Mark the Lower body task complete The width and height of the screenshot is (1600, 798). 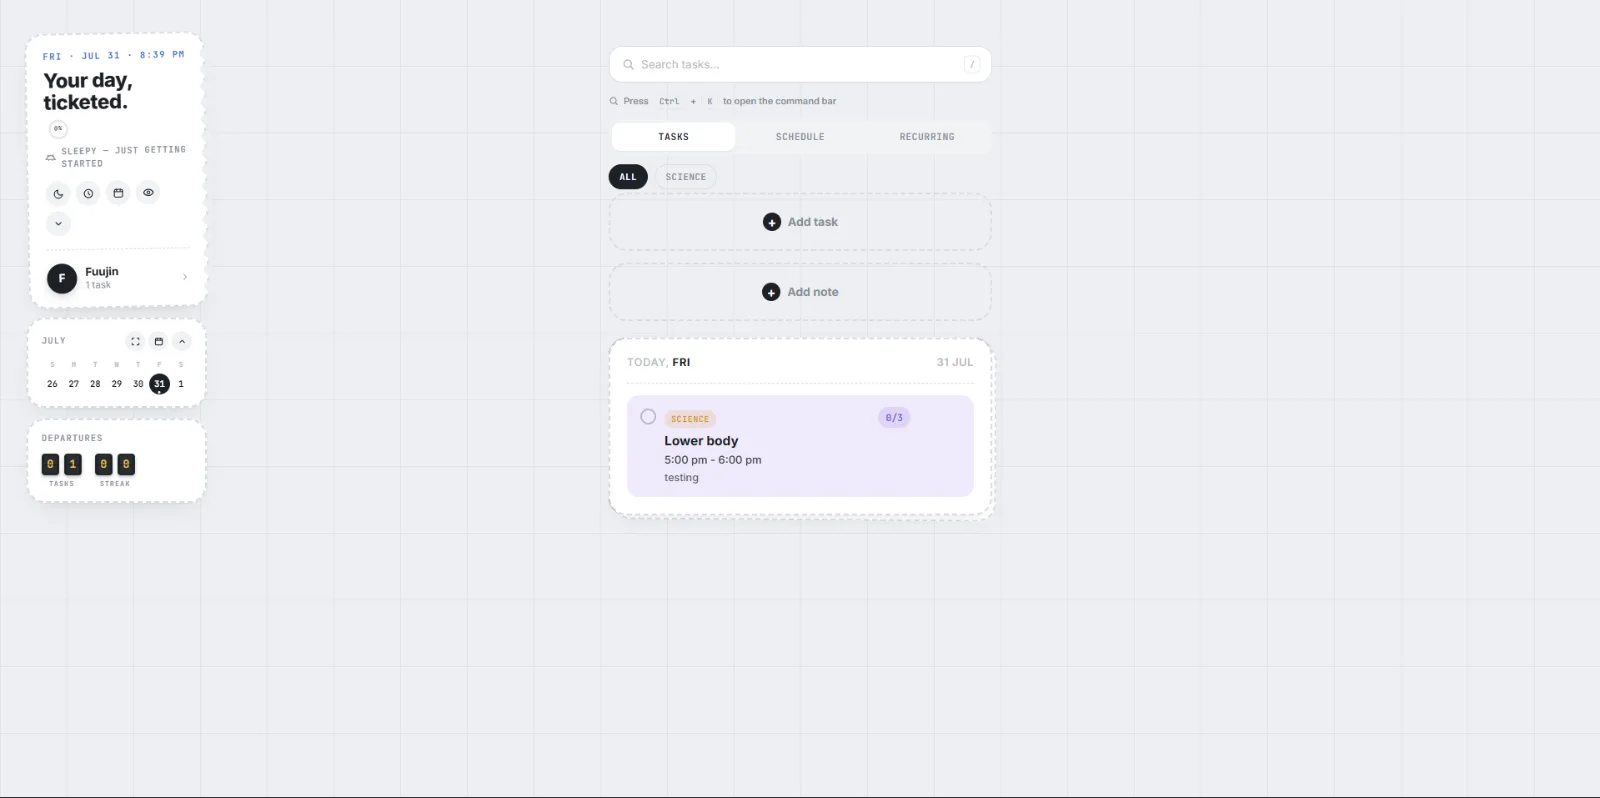648,417
